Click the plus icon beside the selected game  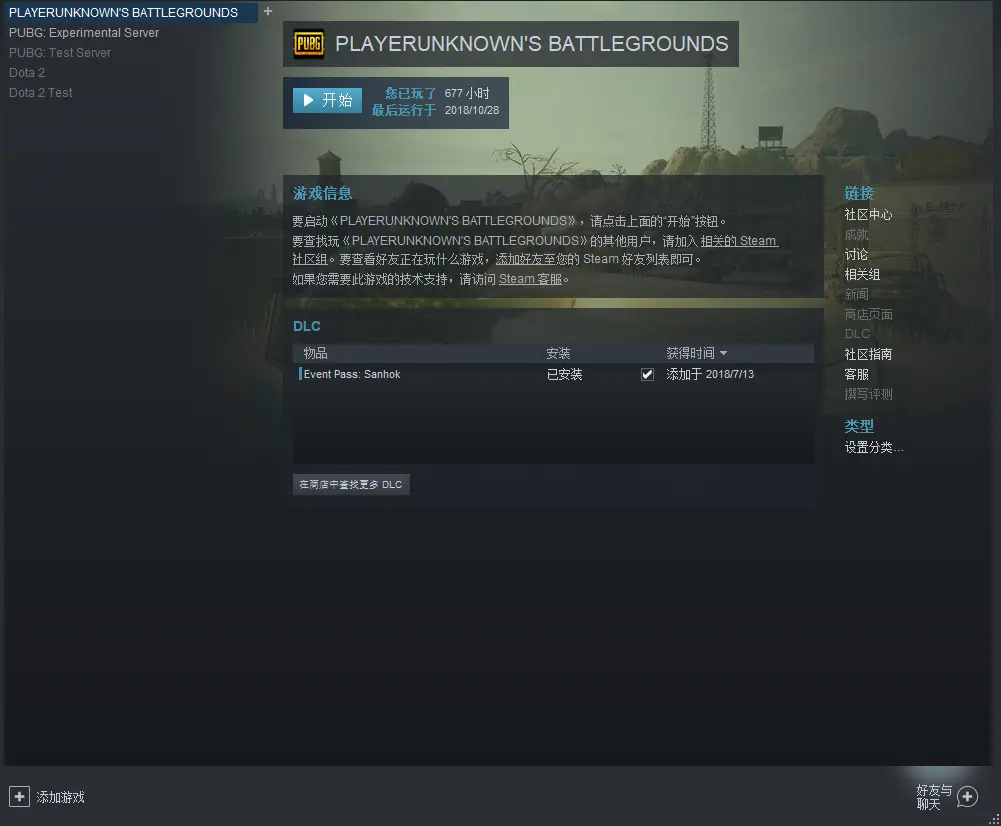coord(268,11)
